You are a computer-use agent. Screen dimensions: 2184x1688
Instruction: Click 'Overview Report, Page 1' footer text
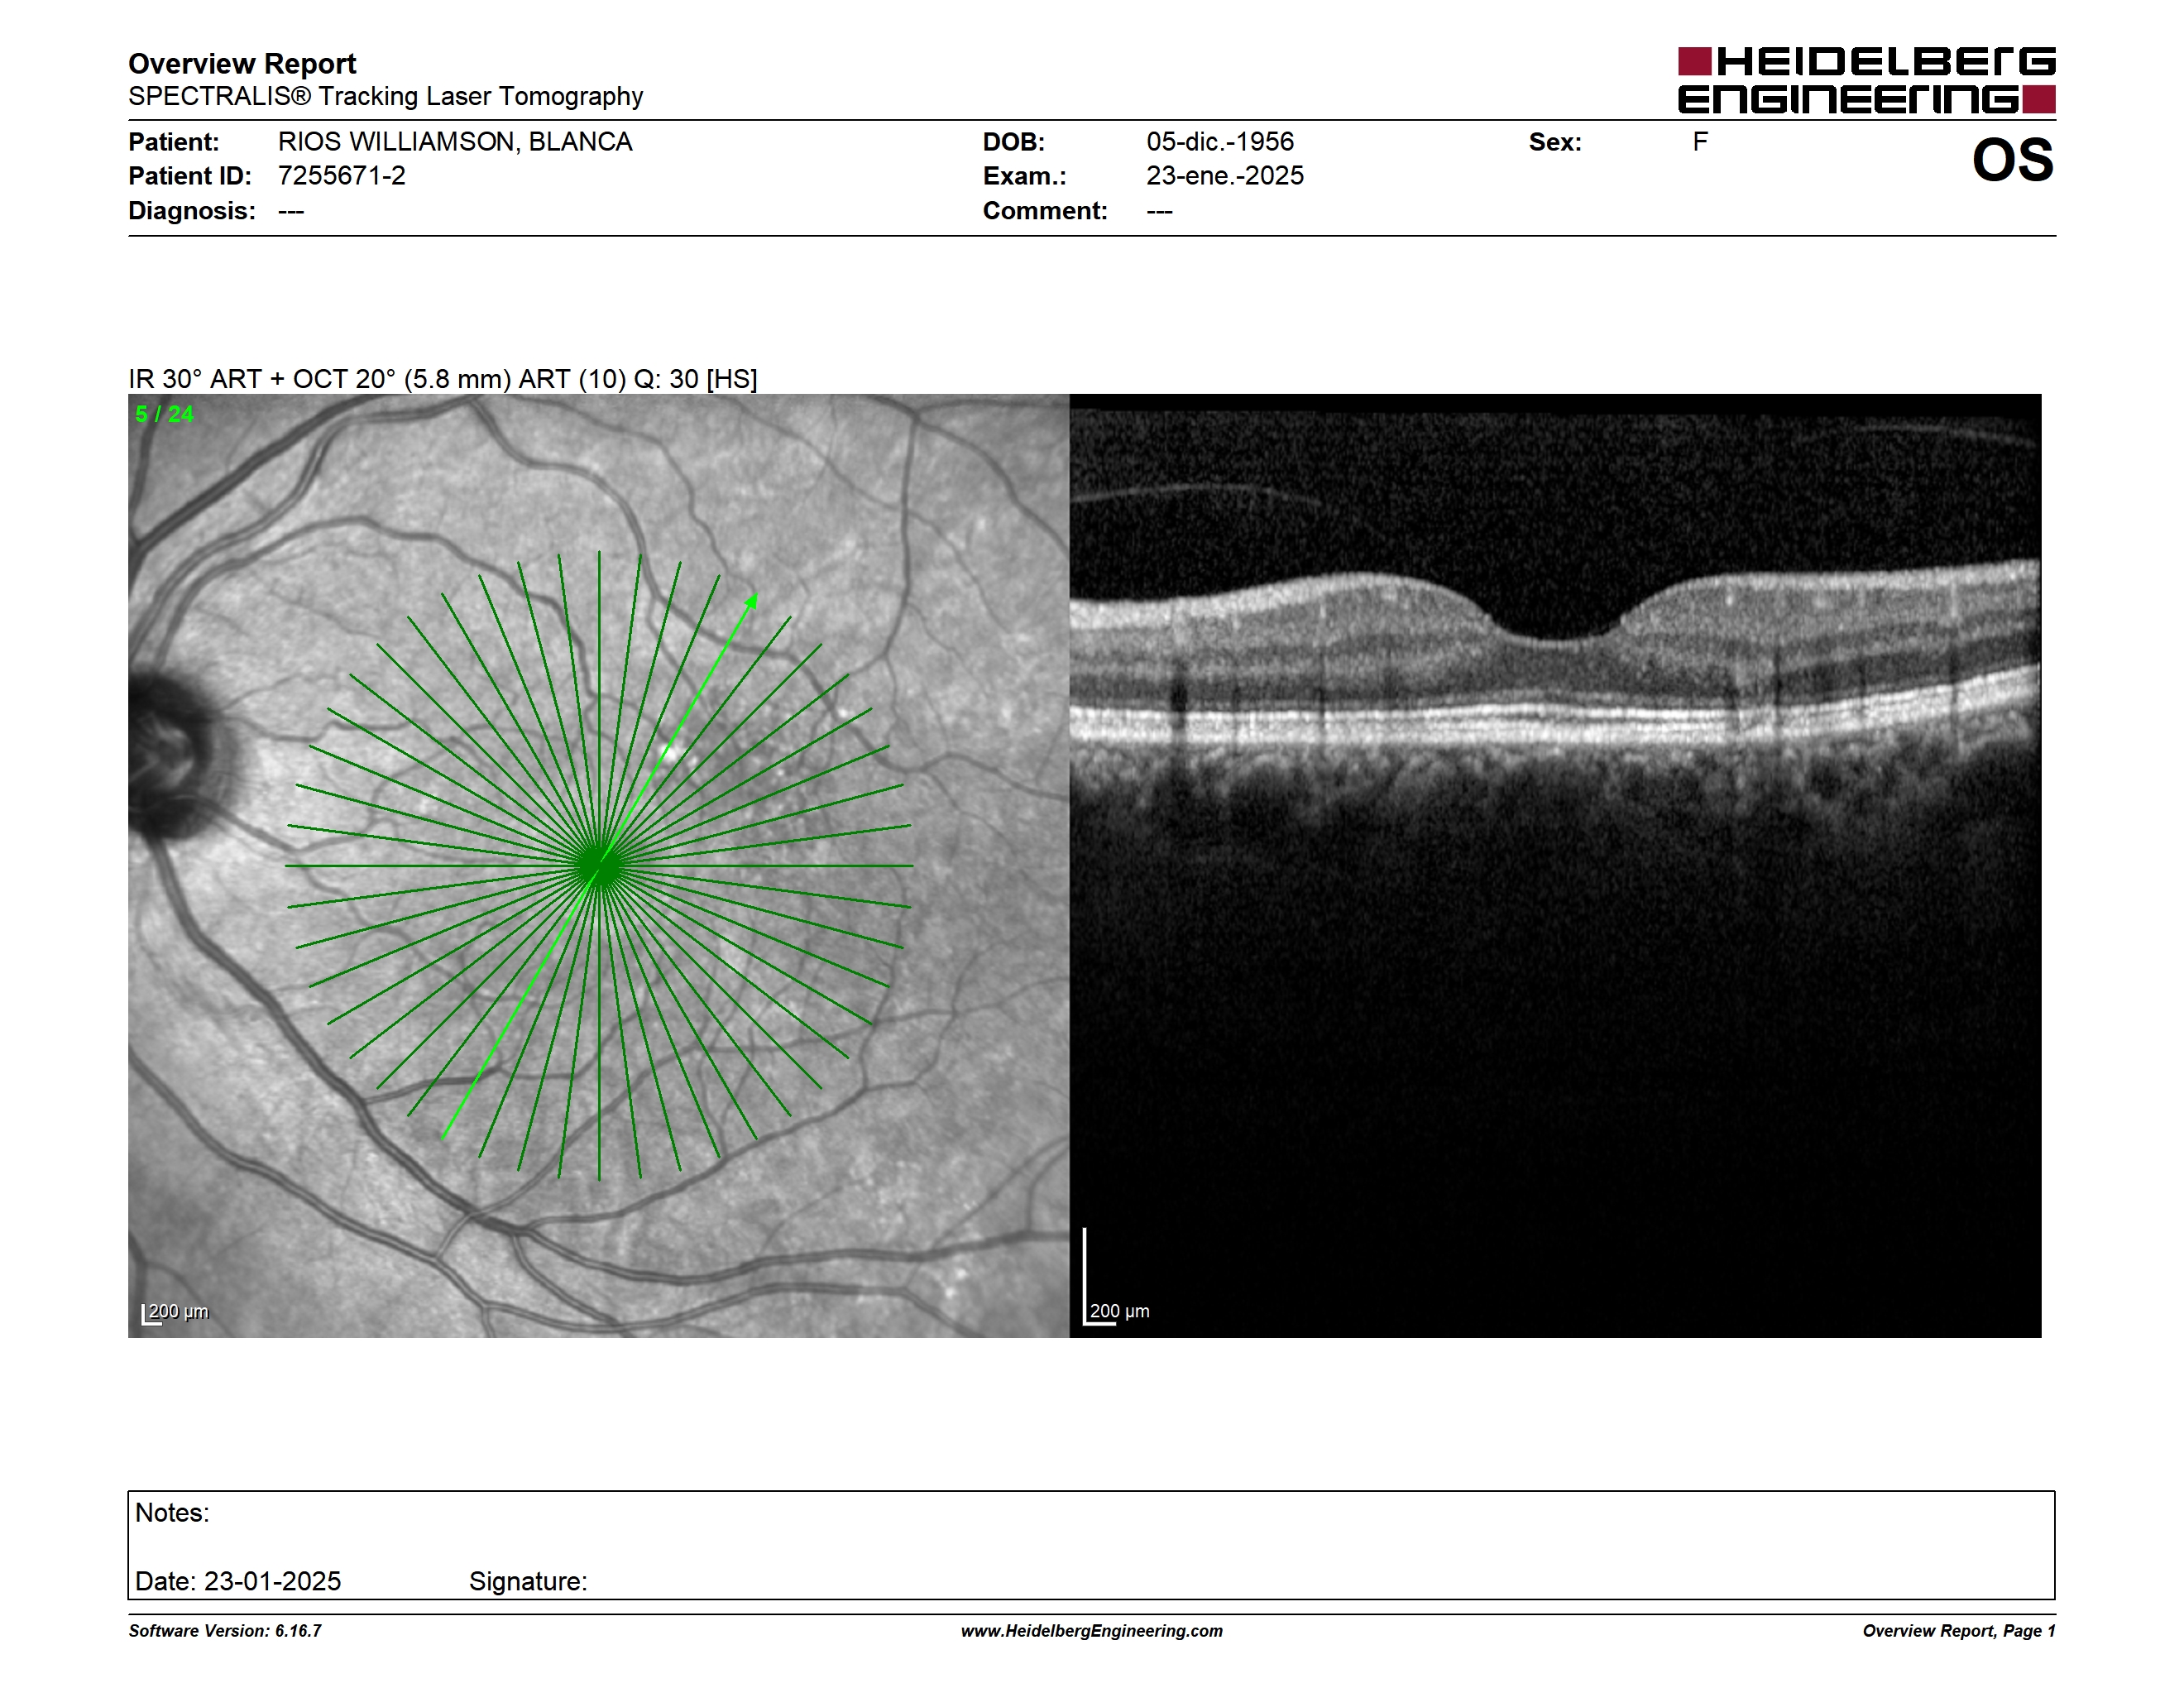pyautogui.click(x=1959, y=1631)
